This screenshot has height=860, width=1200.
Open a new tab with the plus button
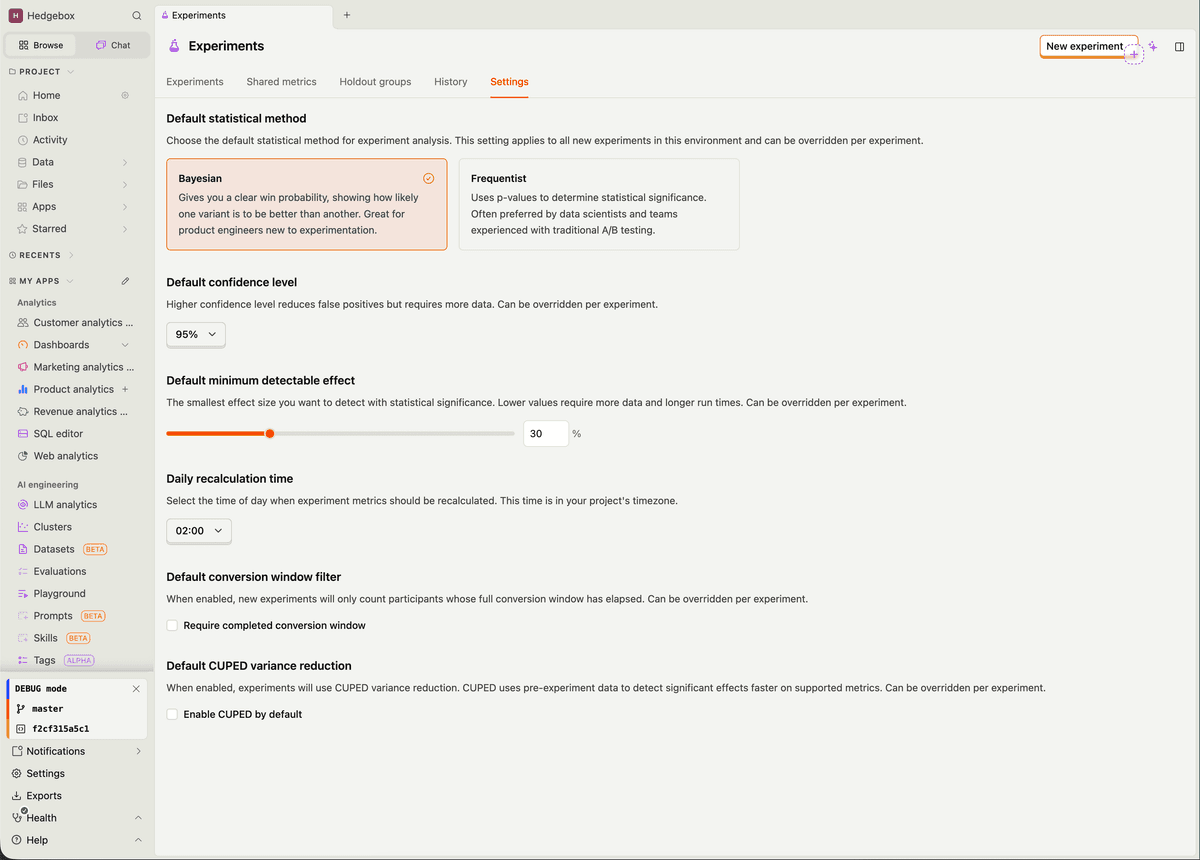(347, 15)
